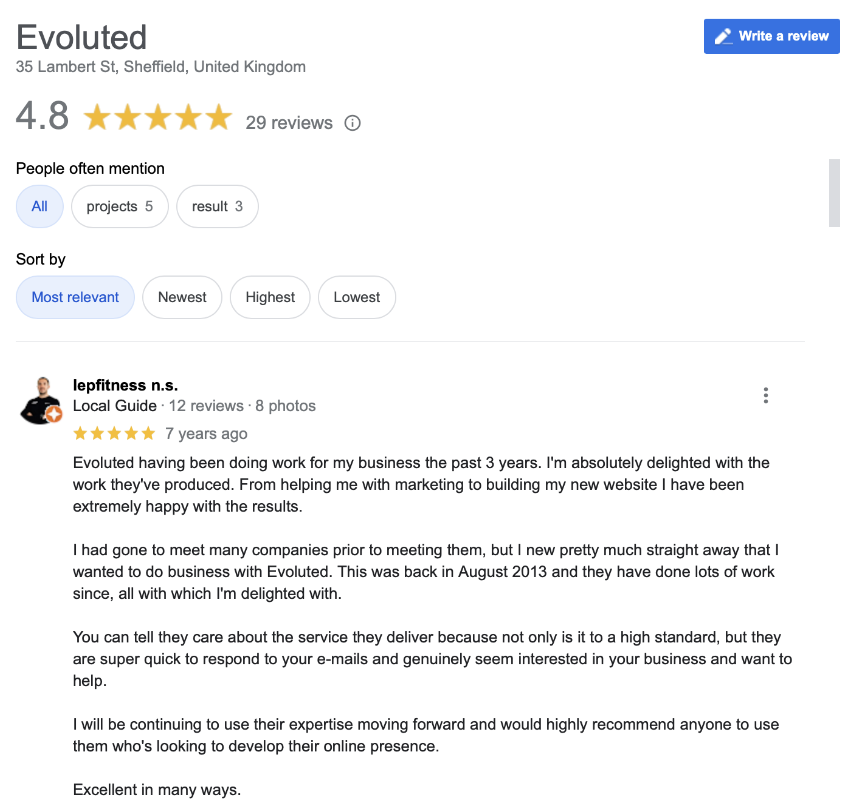Click the info icon beside 29 reviews
The width and height of the screenshot is (862, 806).
[x=352, y=123]
